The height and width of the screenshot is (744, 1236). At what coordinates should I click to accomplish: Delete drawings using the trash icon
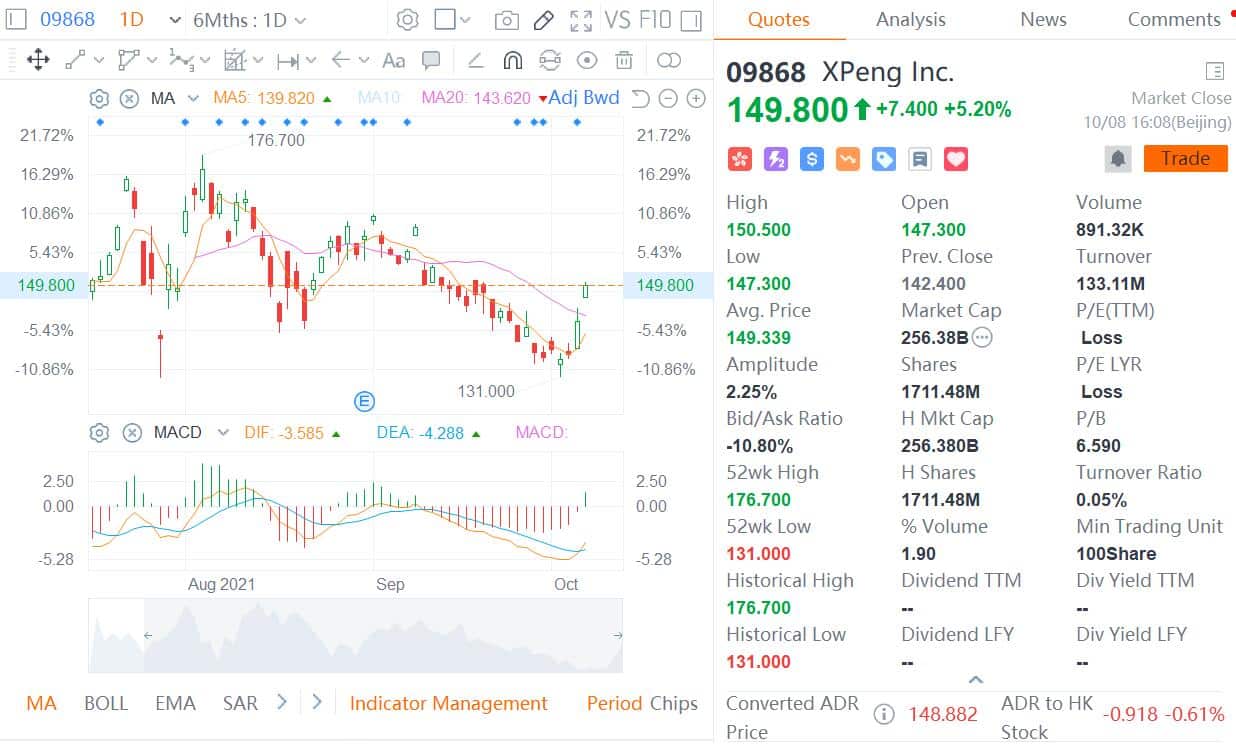pyautogui.click(x=623, y=60)
